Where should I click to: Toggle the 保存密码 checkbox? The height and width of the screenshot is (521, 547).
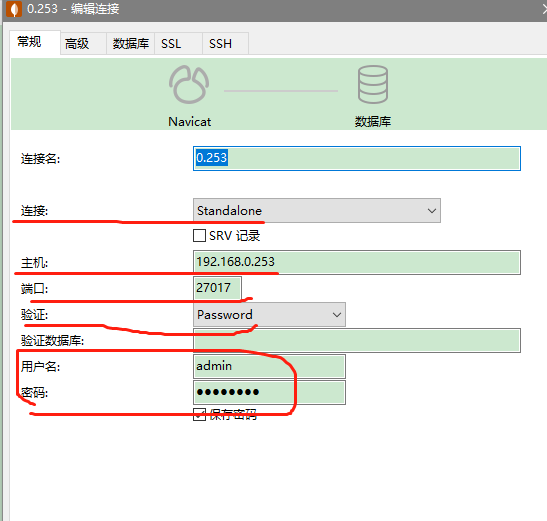(x=199, y=415)
